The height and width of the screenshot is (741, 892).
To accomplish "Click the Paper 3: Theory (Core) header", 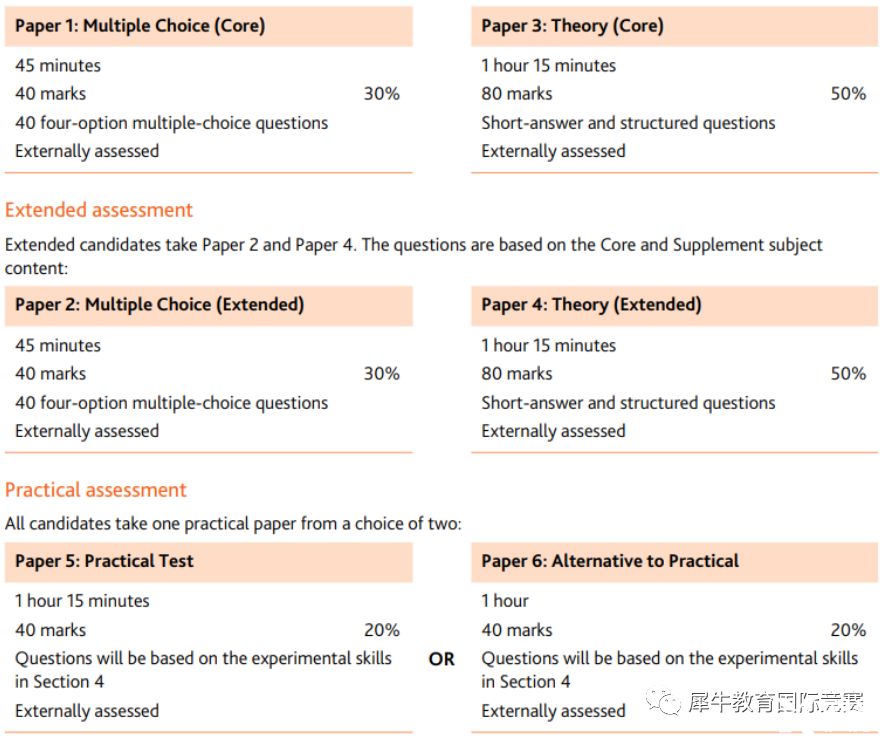I will click(675, 26).
